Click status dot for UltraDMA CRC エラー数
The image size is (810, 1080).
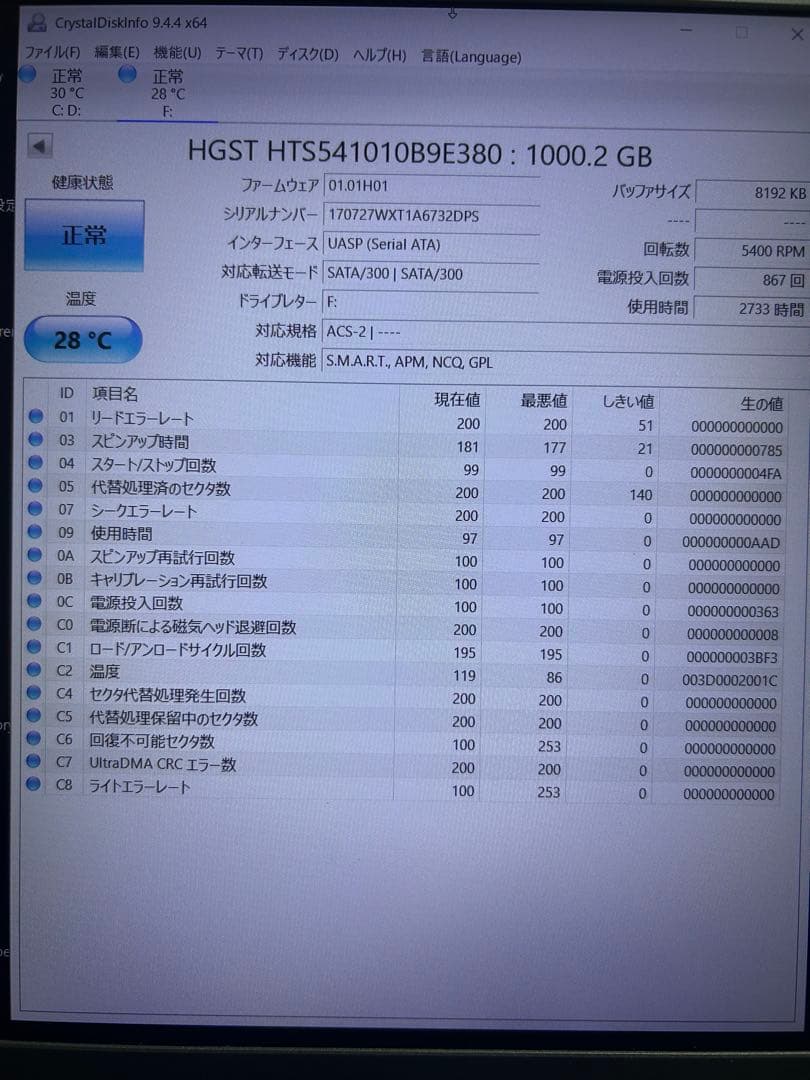pos(36,764)
